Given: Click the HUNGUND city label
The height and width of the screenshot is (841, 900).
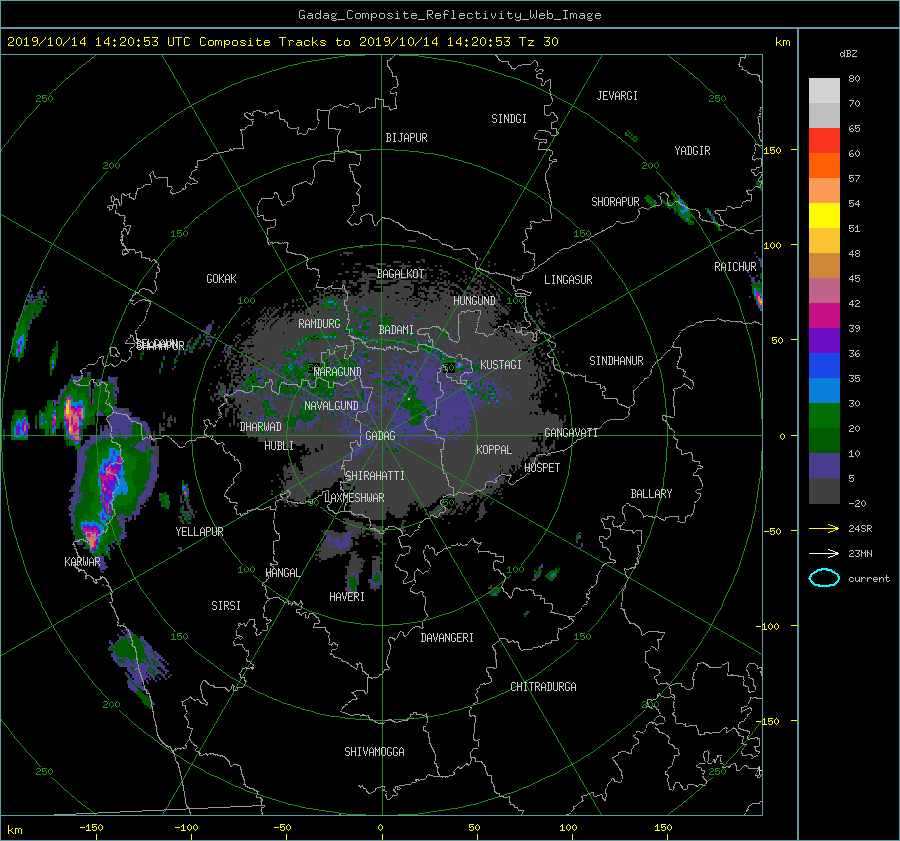Looking at the screenshot, I should point(474,301).
